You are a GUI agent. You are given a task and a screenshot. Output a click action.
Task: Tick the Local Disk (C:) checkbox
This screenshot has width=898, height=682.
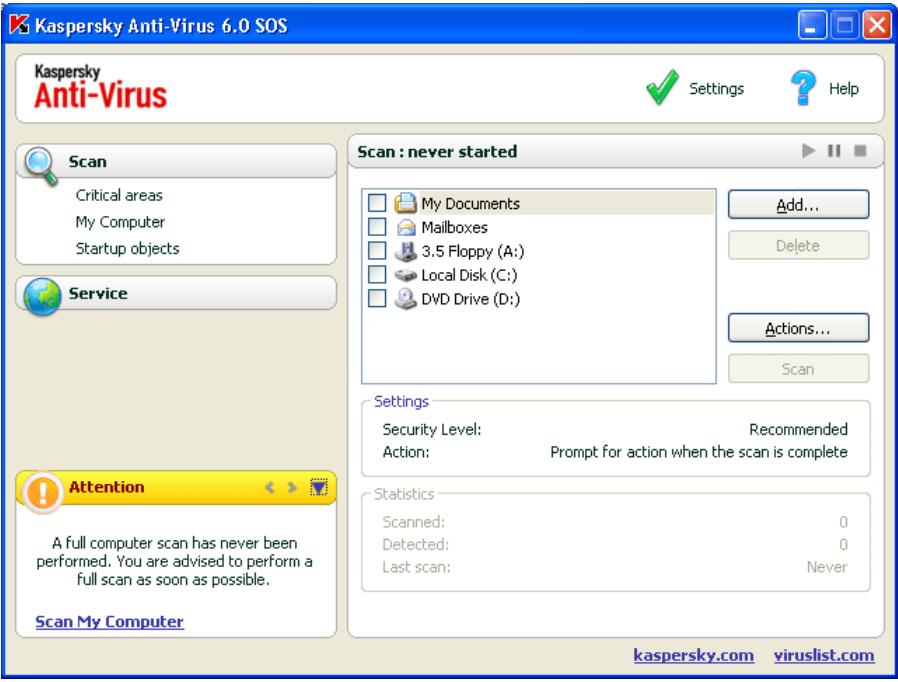[x=377, y=274]
